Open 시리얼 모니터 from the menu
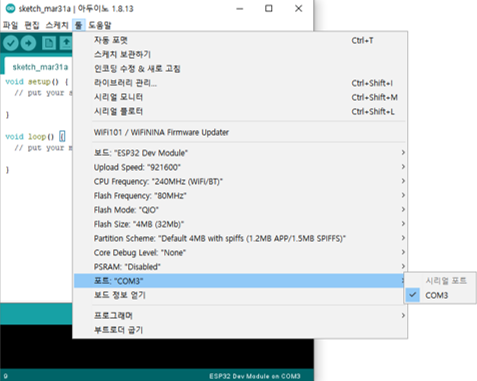Viewport: 477px width, 381px height. [240, 97]
